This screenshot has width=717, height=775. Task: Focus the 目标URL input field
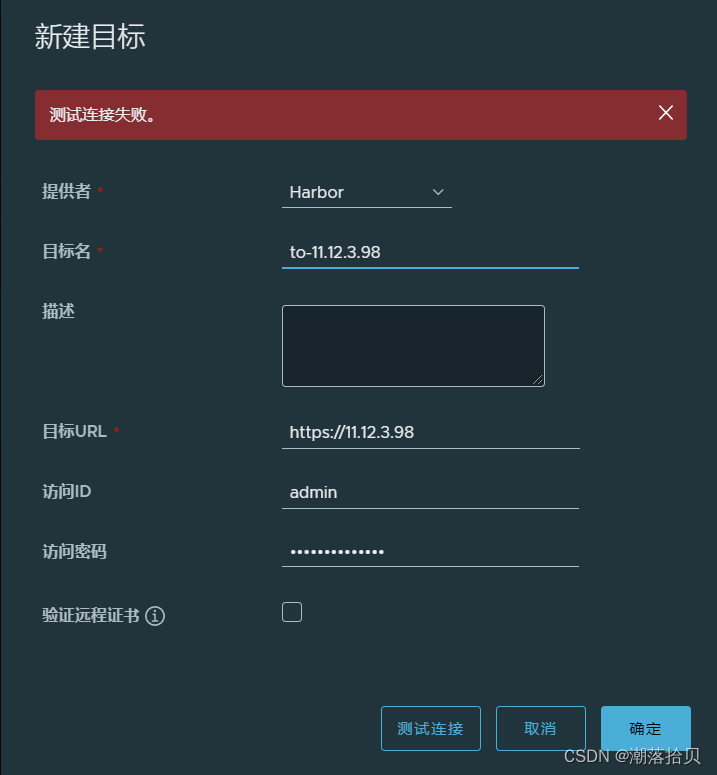(x=430, y=432)
